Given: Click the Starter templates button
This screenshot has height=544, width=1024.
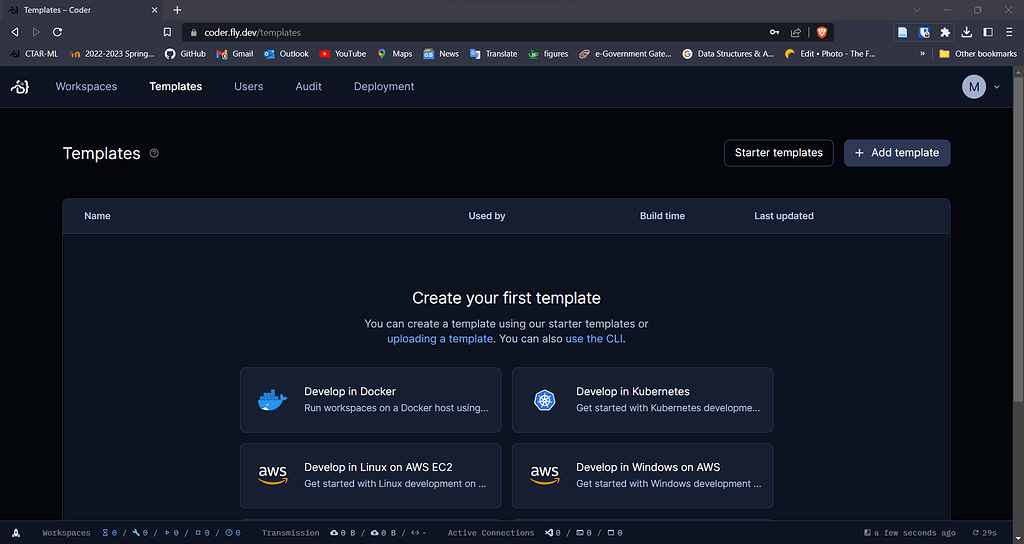Looking at the screenshot, I should (778, 153).
